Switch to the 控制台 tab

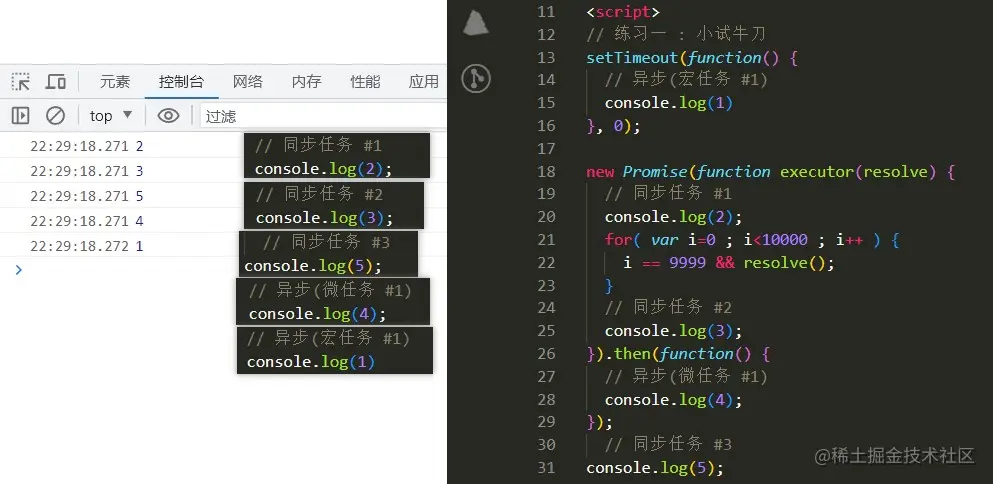tap(181, 82)
